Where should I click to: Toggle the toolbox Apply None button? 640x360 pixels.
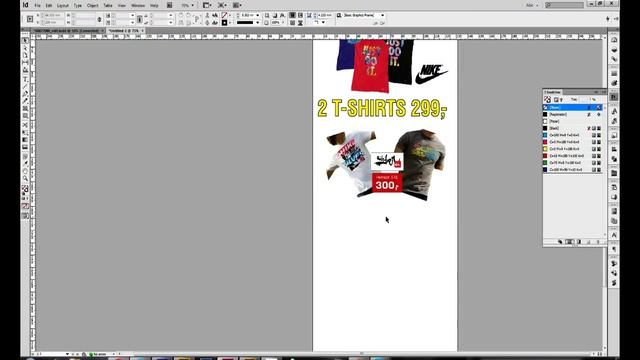(x=25, y=206)
